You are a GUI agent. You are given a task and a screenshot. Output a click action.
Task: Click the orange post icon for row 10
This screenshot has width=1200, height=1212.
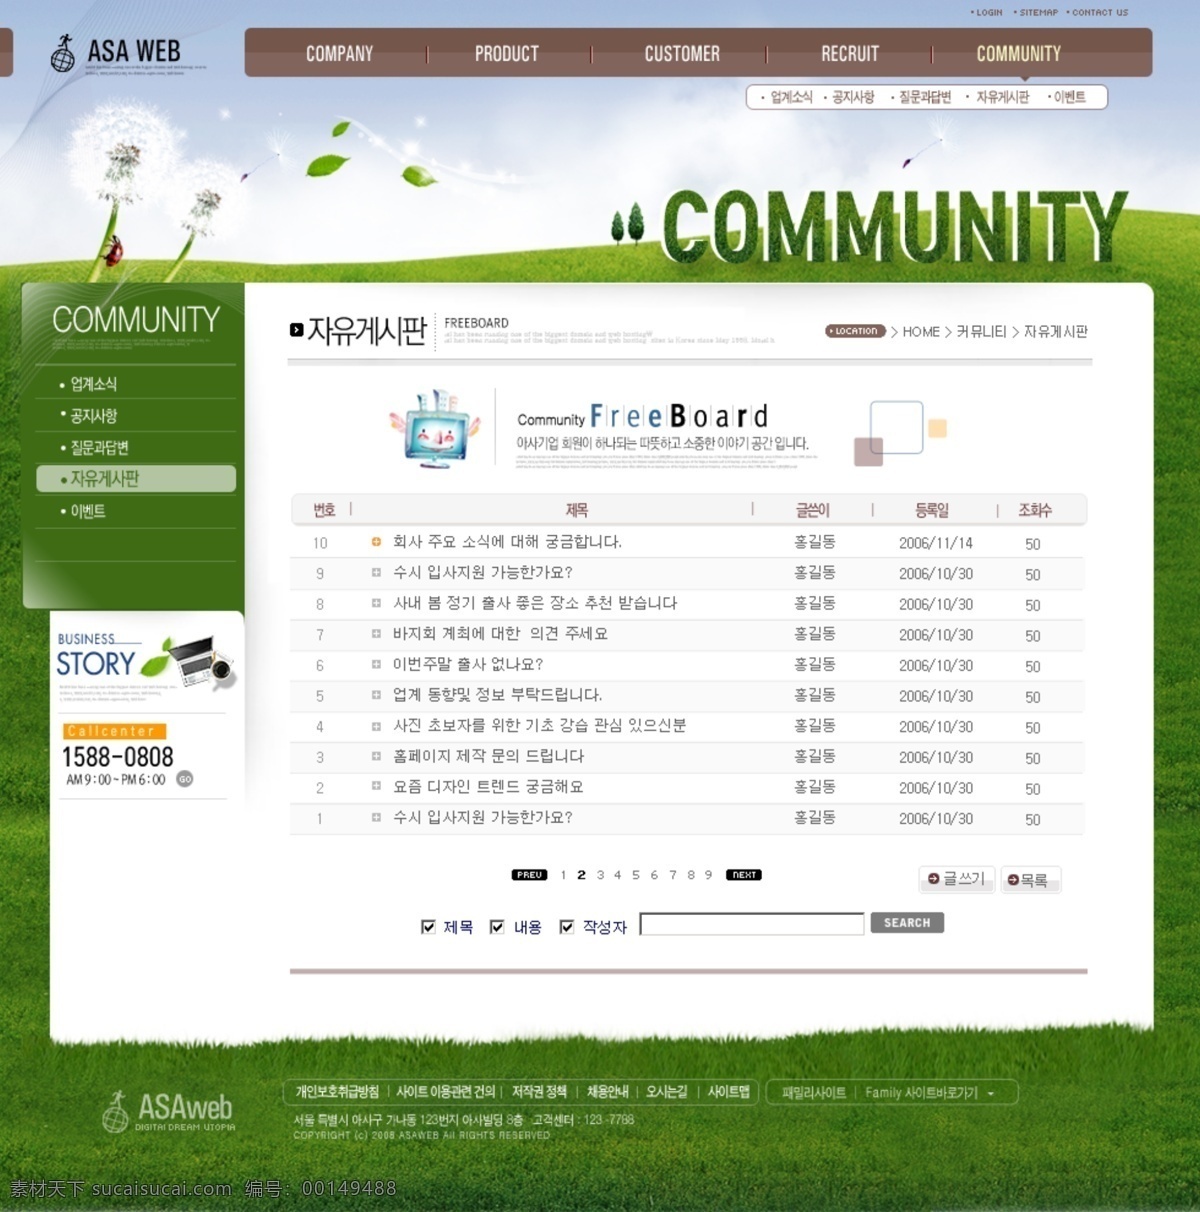coord(376,542)
